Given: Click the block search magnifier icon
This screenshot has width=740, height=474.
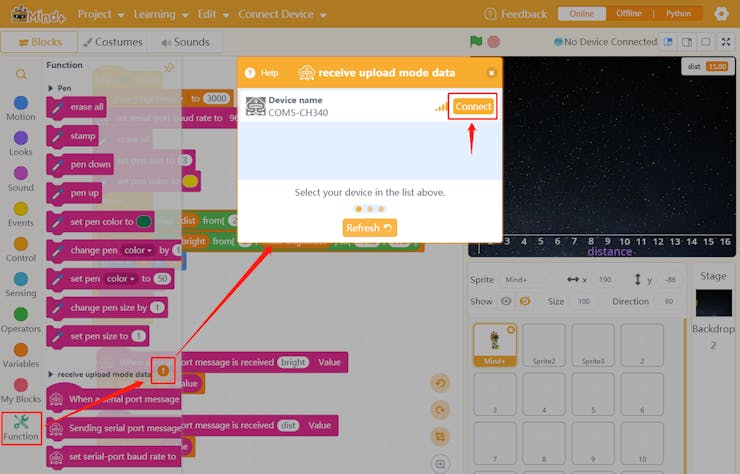Looking at the screenshot, I should click(21, 74).
